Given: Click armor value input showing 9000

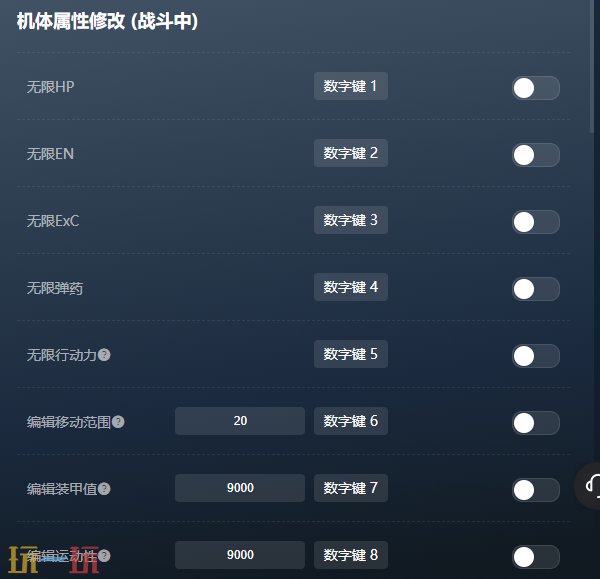Looking at the screenshot, I should pyautogui.click(x=240, y=488).
